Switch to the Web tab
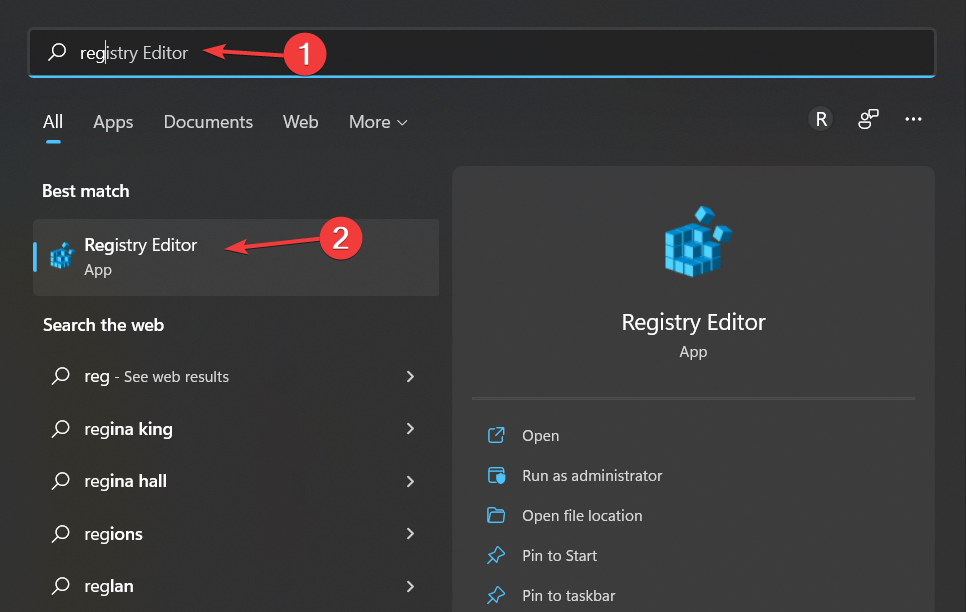 pos(301,122)
